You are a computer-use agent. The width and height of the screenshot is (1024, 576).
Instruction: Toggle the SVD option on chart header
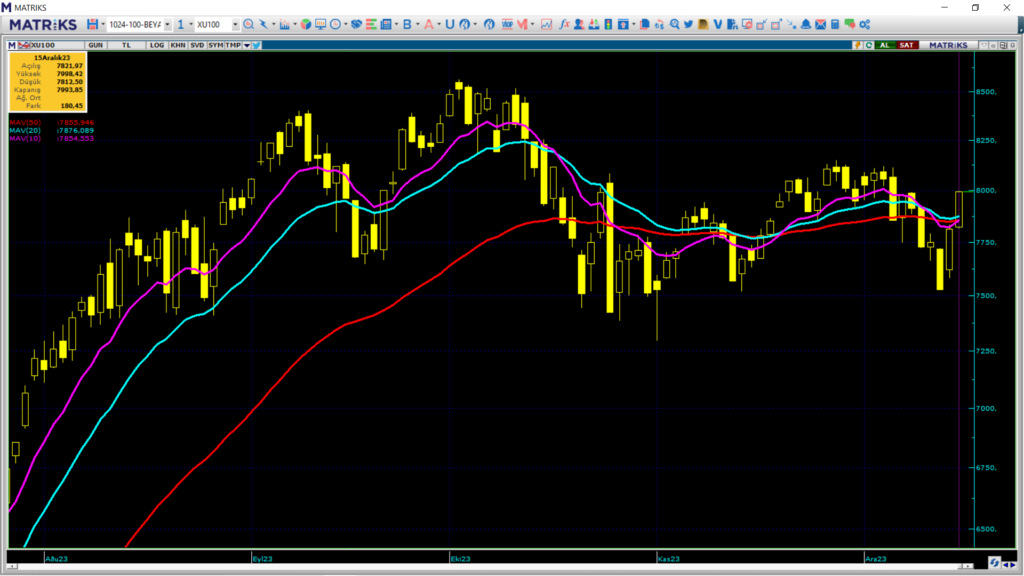pos(197,45)
